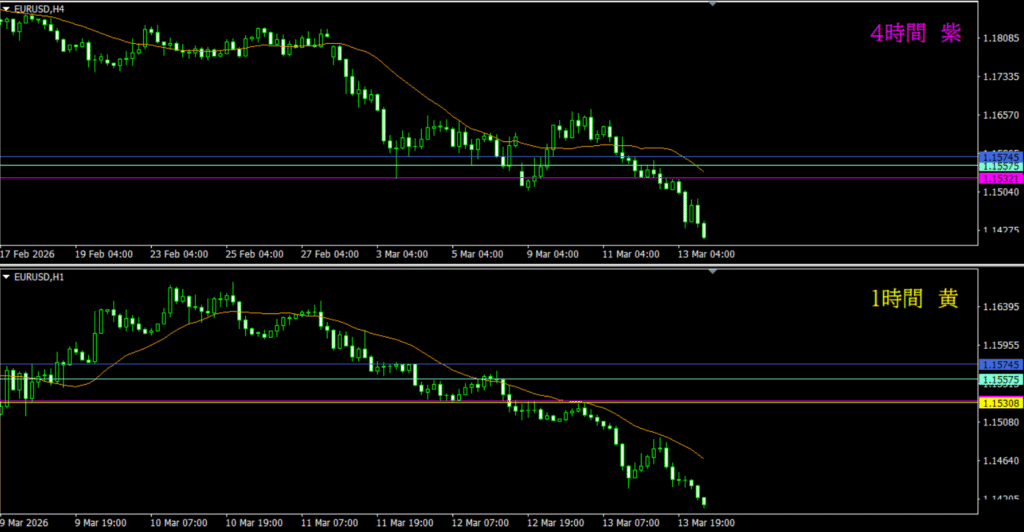Click the '11 Mar 04:00' label on H4 axis

[x=632, y=254]
